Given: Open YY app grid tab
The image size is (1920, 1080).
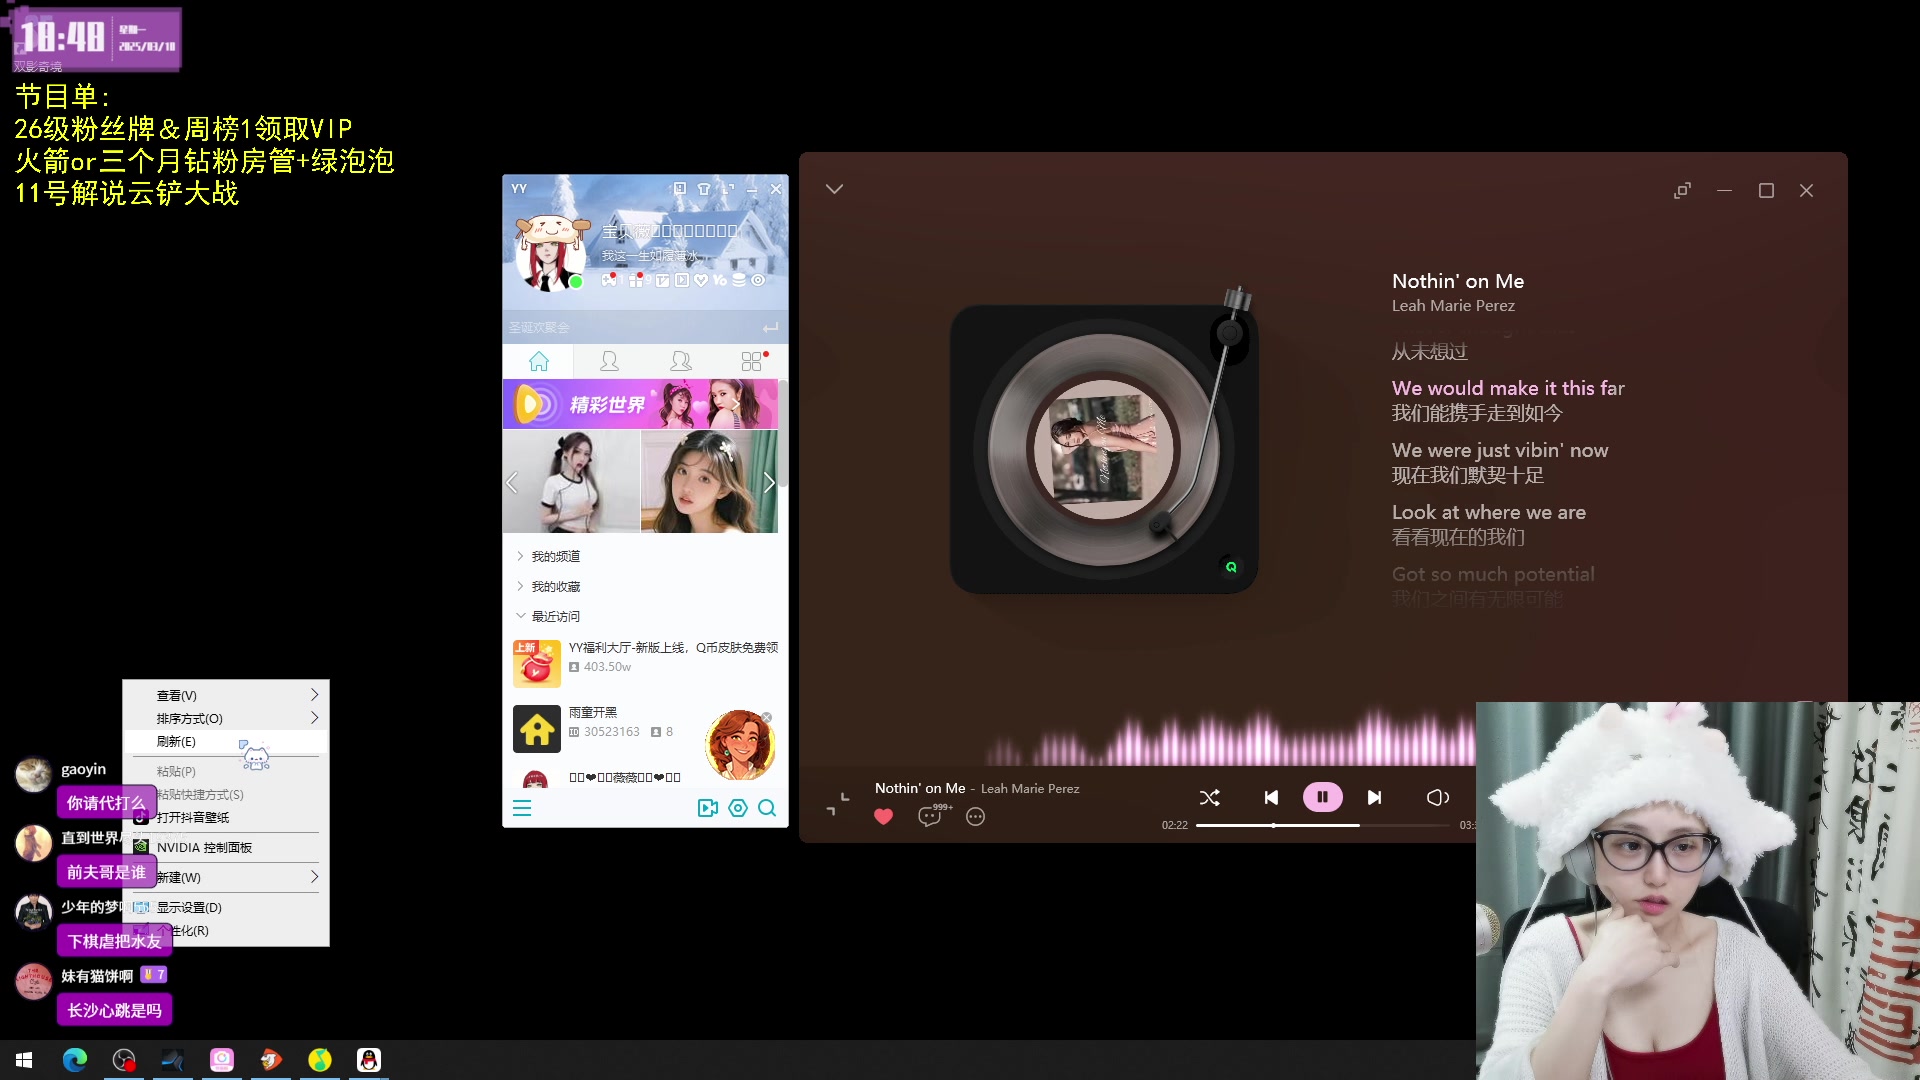Looking at the screenshot, I should (x=752, y=361).
